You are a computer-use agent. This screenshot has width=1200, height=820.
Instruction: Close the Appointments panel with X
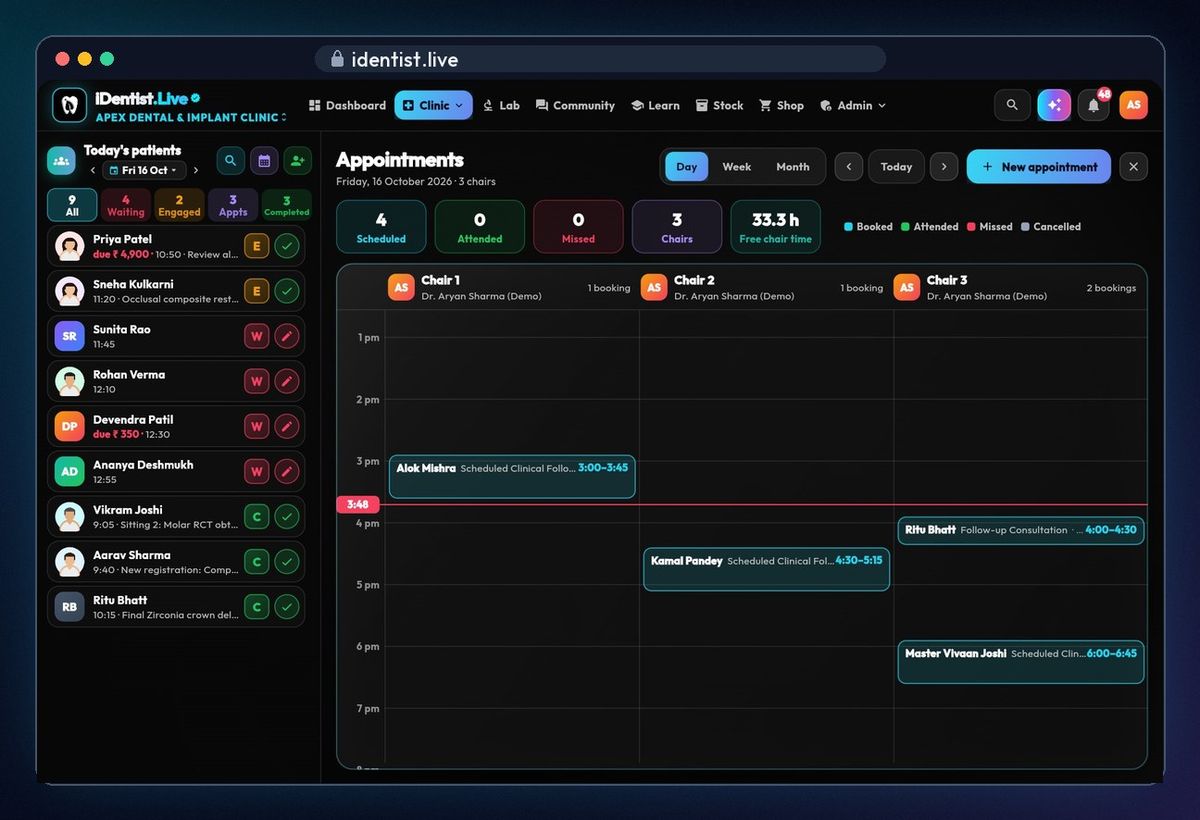point(1133,167)
